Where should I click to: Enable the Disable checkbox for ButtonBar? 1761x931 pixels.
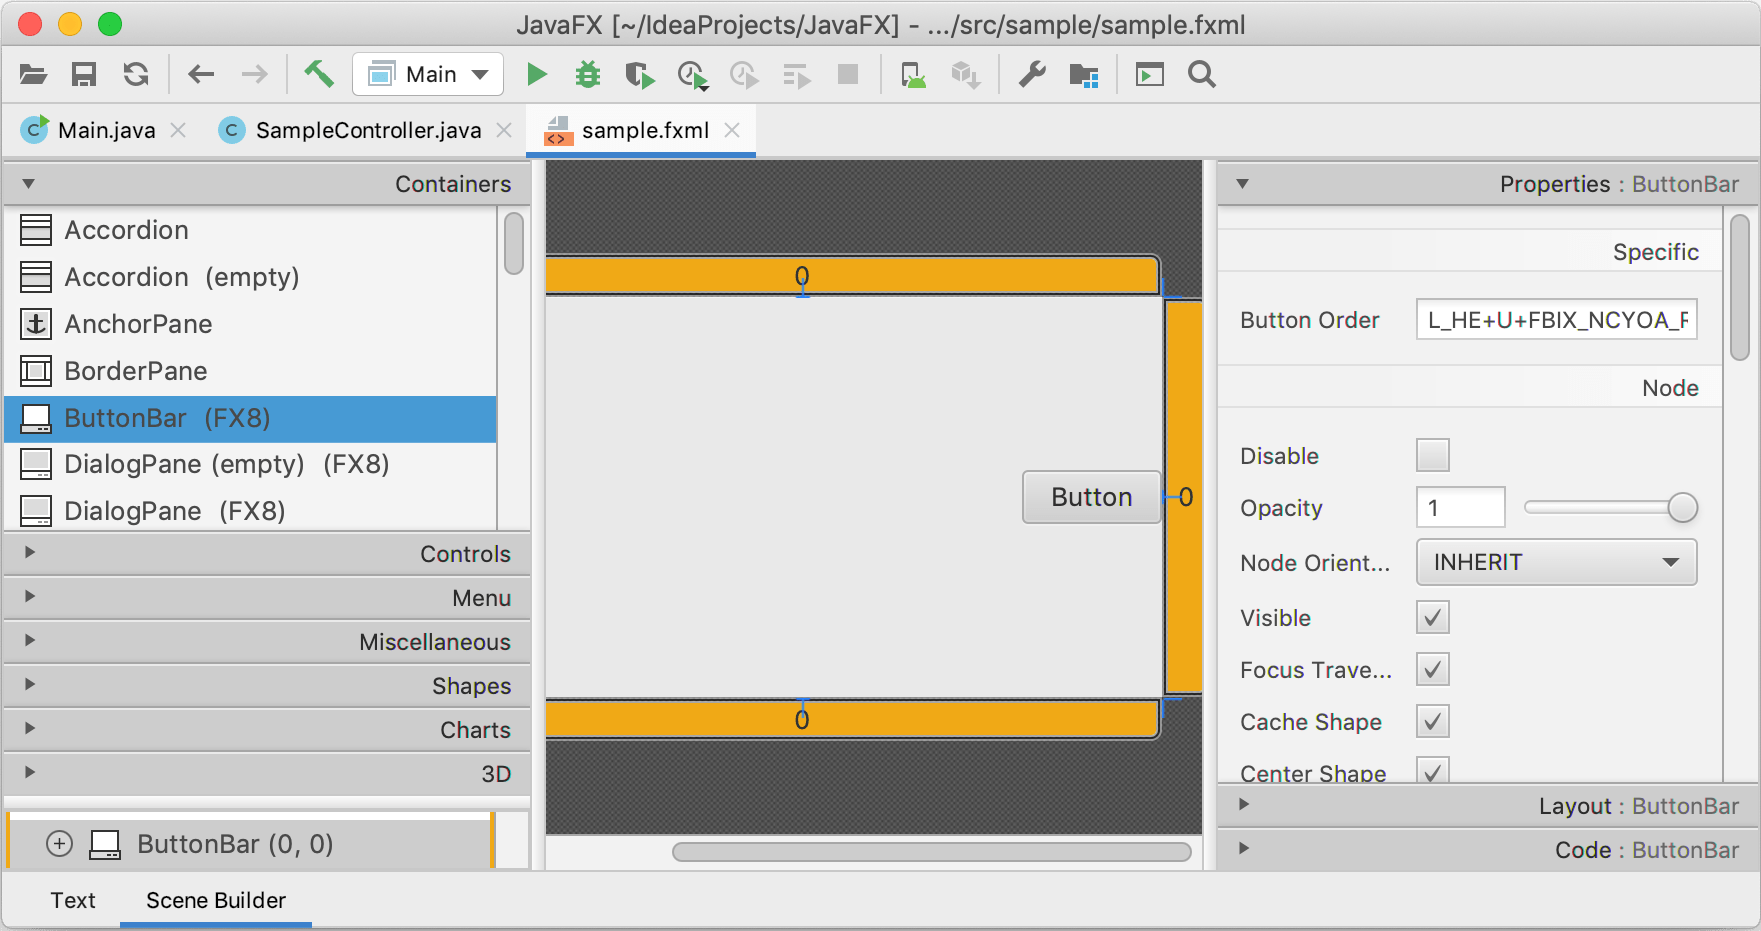(x=1432, y=455)
